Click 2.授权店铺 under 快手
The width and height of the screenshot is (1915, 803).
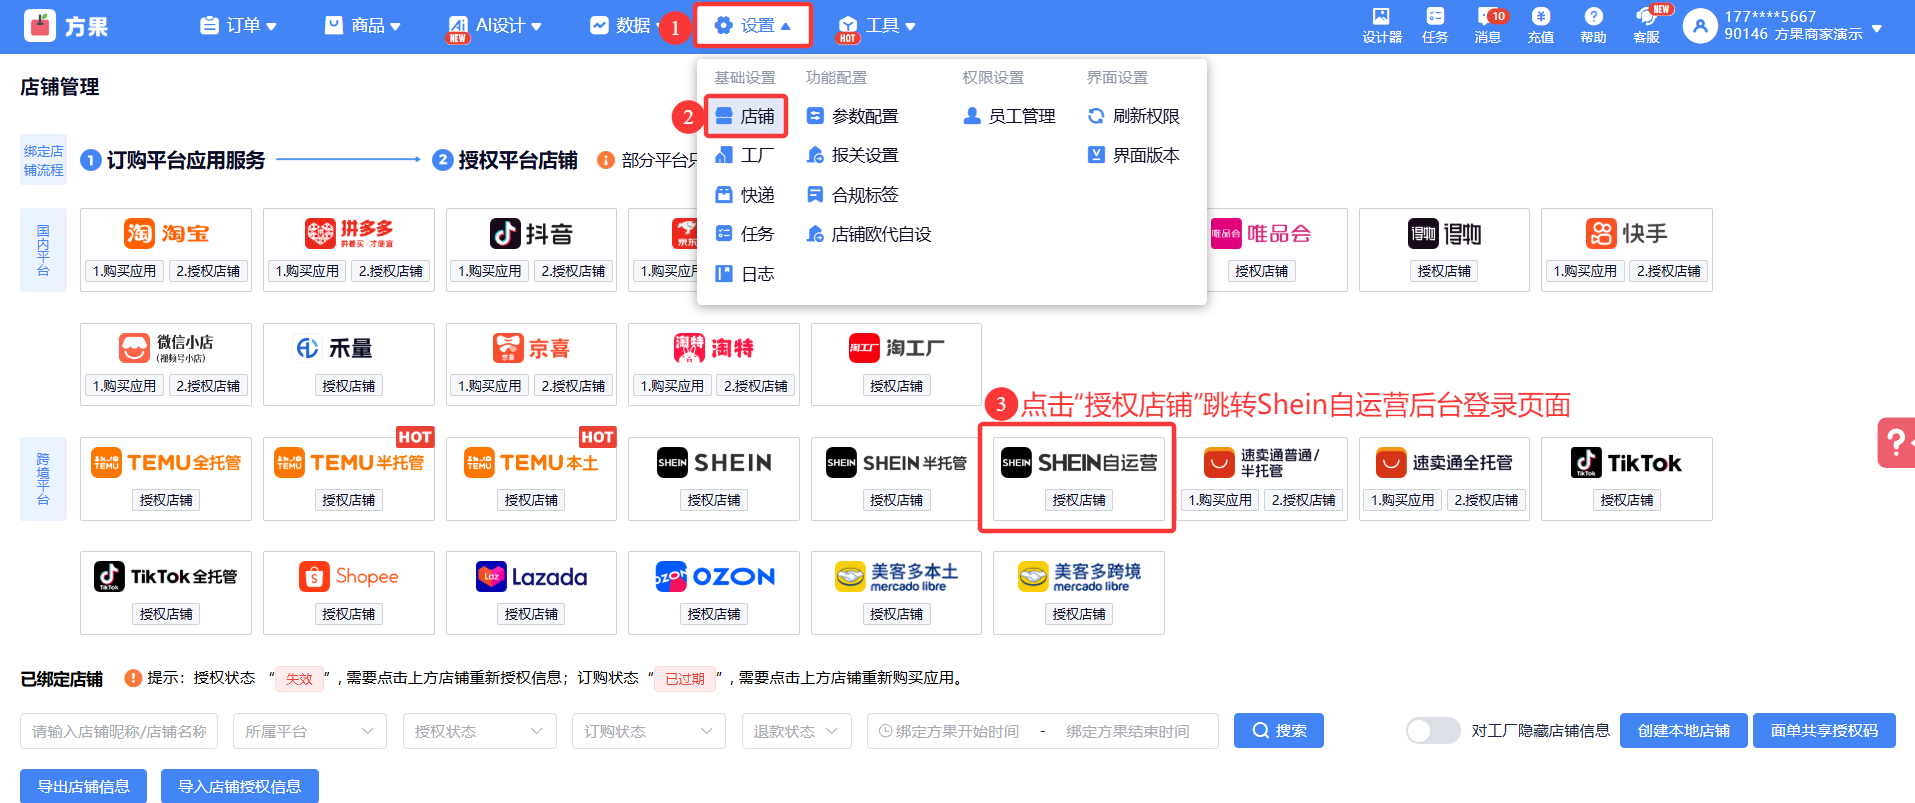tap(1669, 271)
